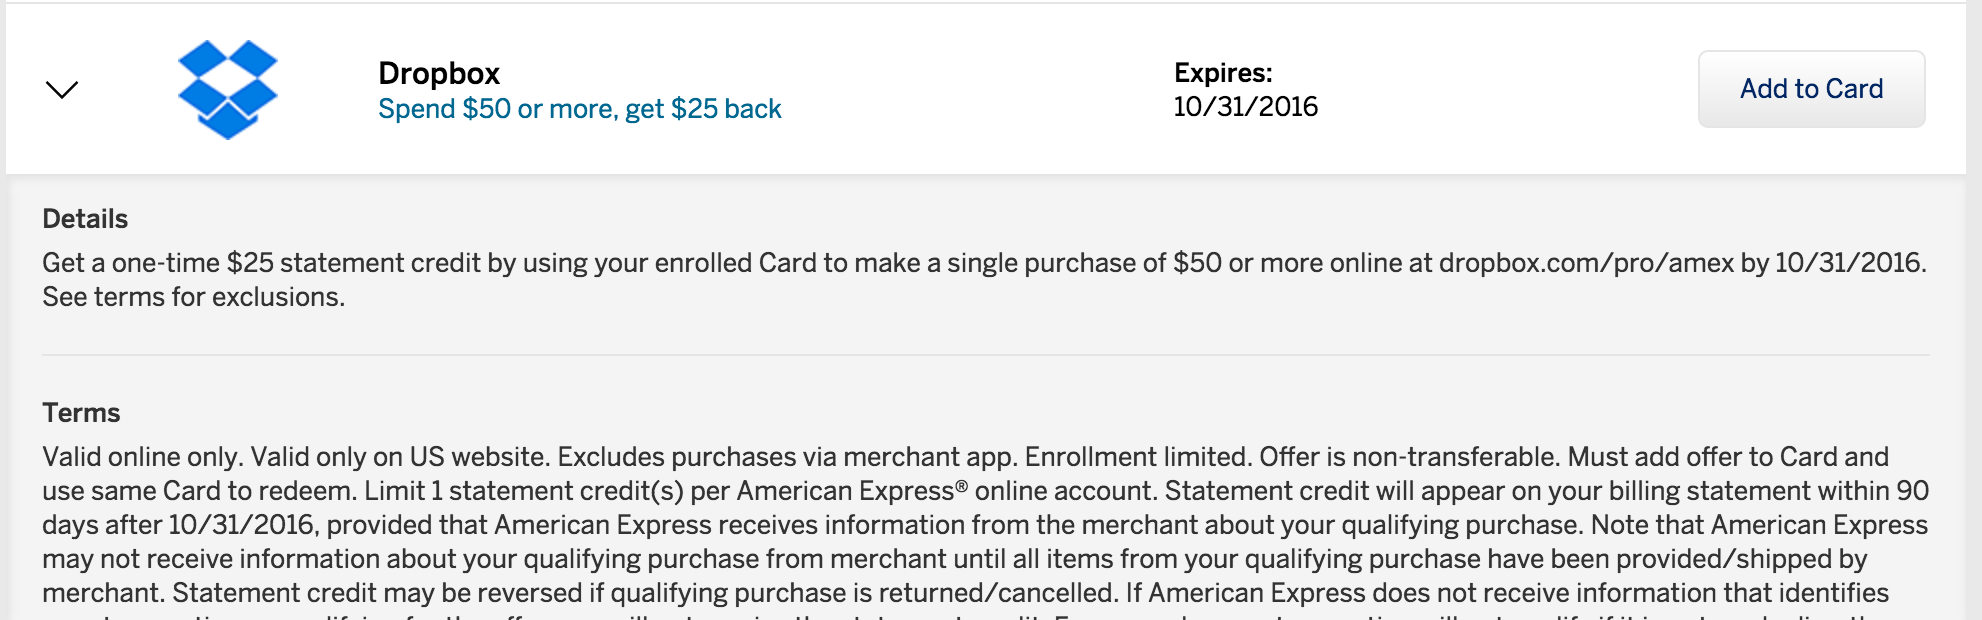Click the dropbox.com/pro/amex URL text
Image resolution: width=1982 pixels, height=620 pixels.
click(1585, 263)
